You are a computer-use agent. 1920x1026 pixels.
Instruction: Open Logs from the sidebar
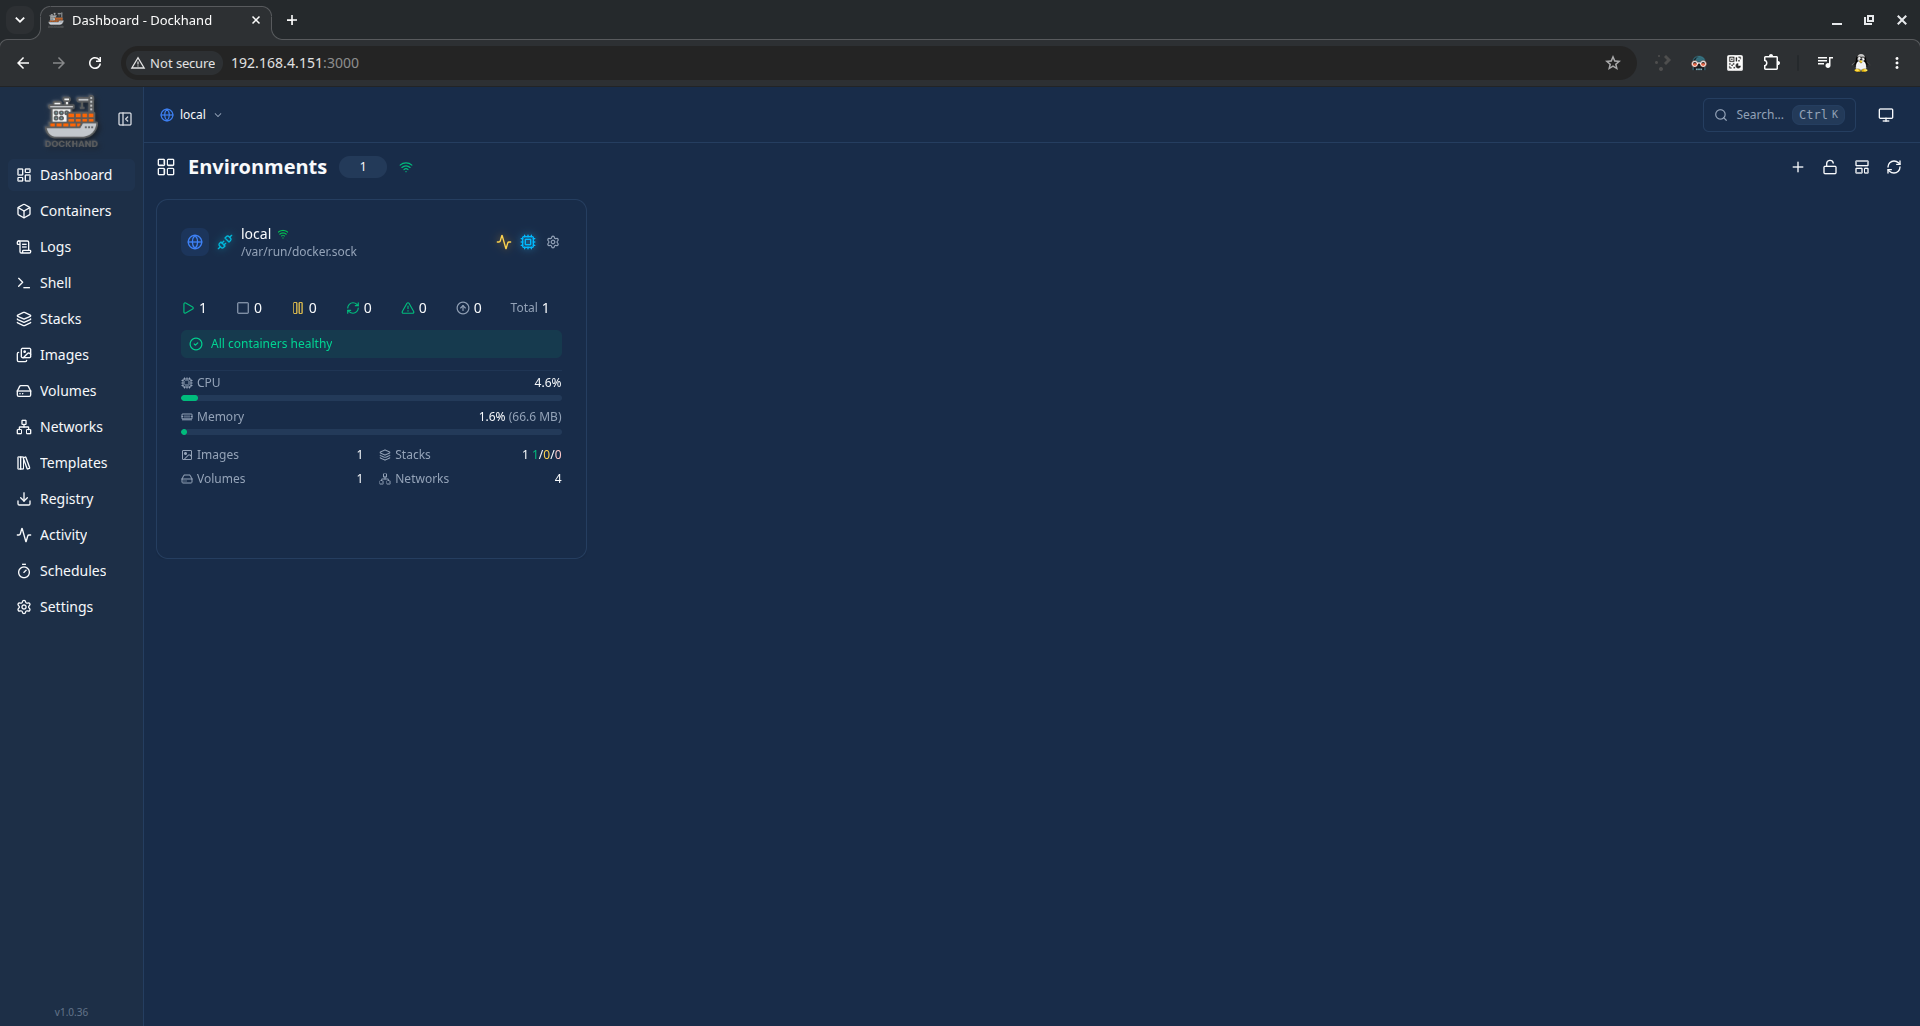coord(71,247)
